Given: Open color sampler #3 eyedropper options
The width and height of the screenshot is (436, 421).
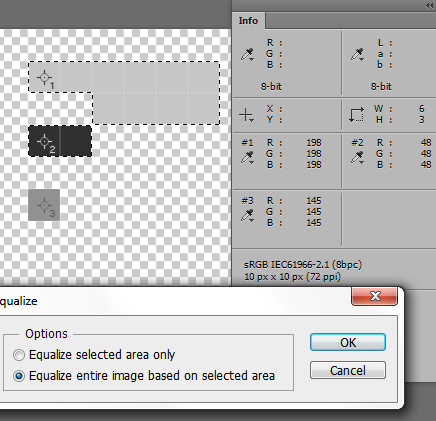Looking at the screenshot, I should coord(247,215).
